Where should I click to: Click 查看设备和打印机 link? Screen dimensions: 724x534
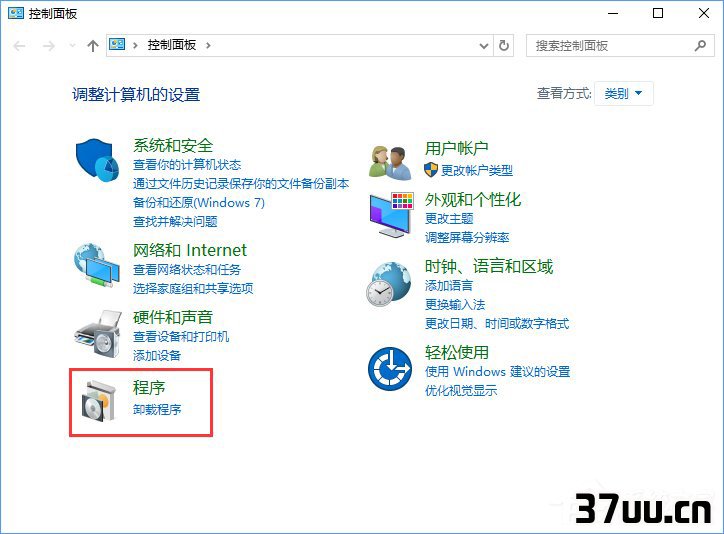tap(181, 336)
